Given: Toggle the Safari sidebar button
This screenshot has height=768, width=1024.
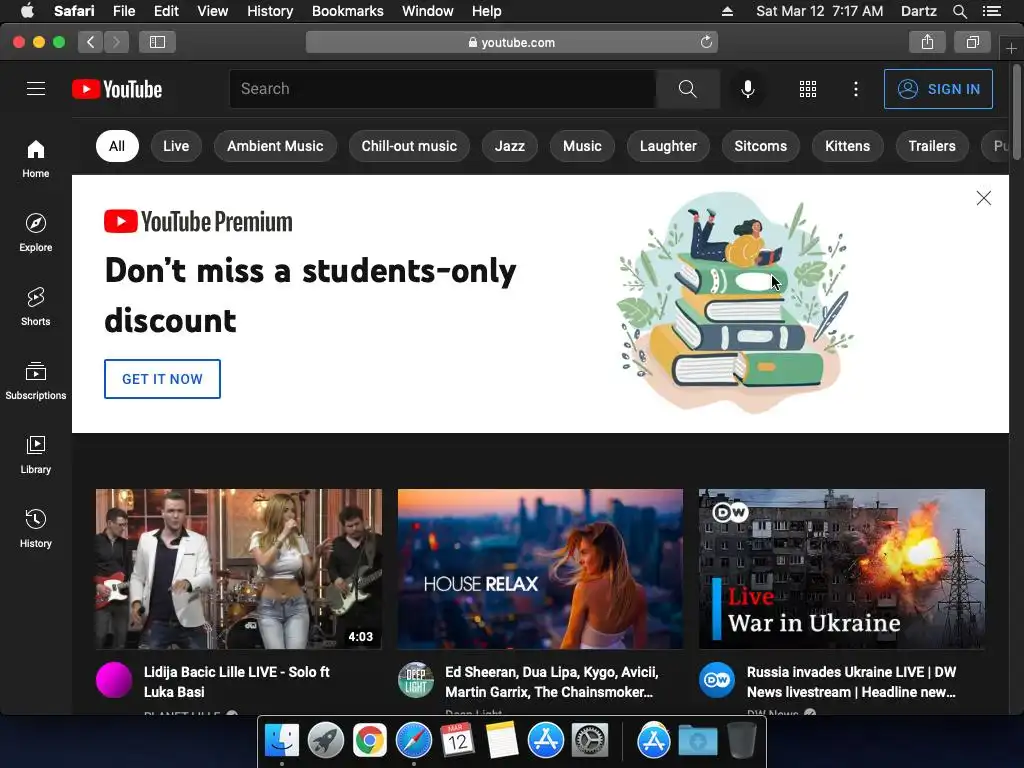Looking at the screenshot, I should coord(157,42).
